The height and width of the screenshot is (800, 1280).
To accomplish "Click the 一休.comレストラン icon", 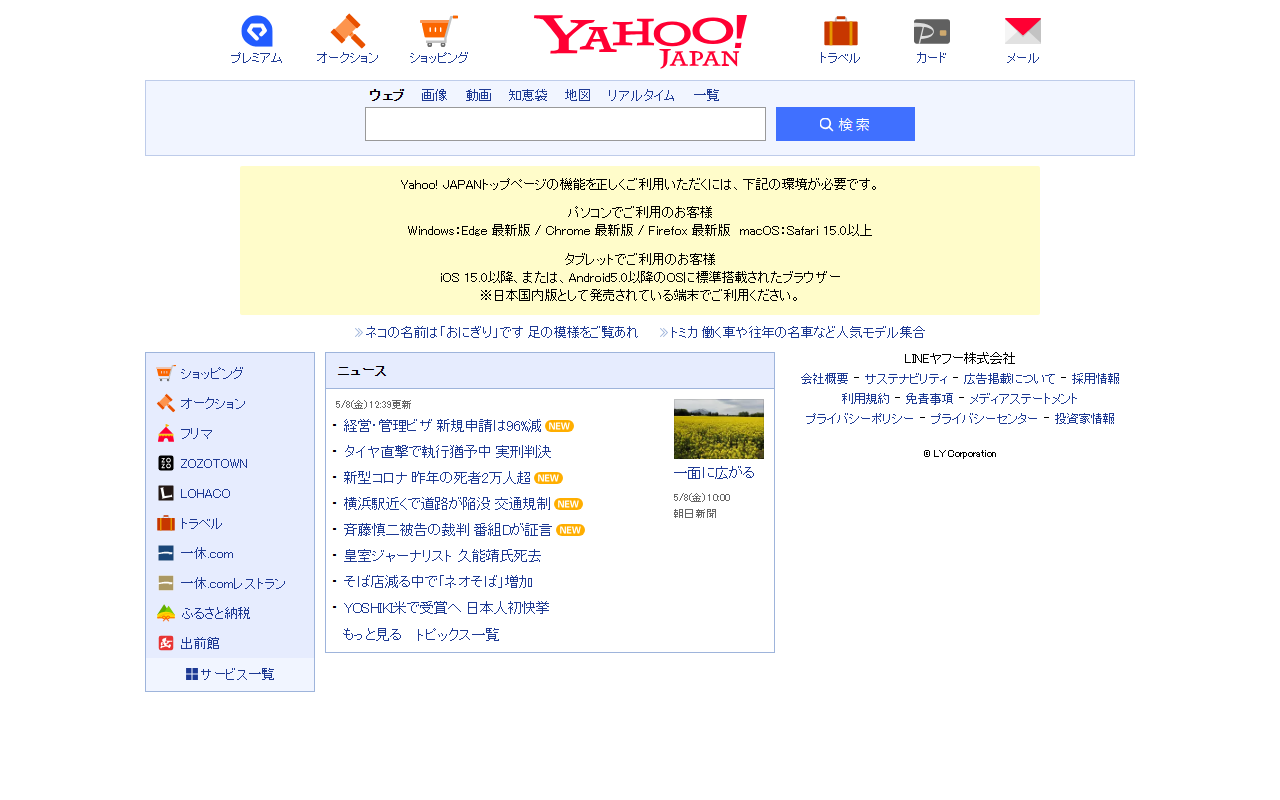I will coord(166,583).
